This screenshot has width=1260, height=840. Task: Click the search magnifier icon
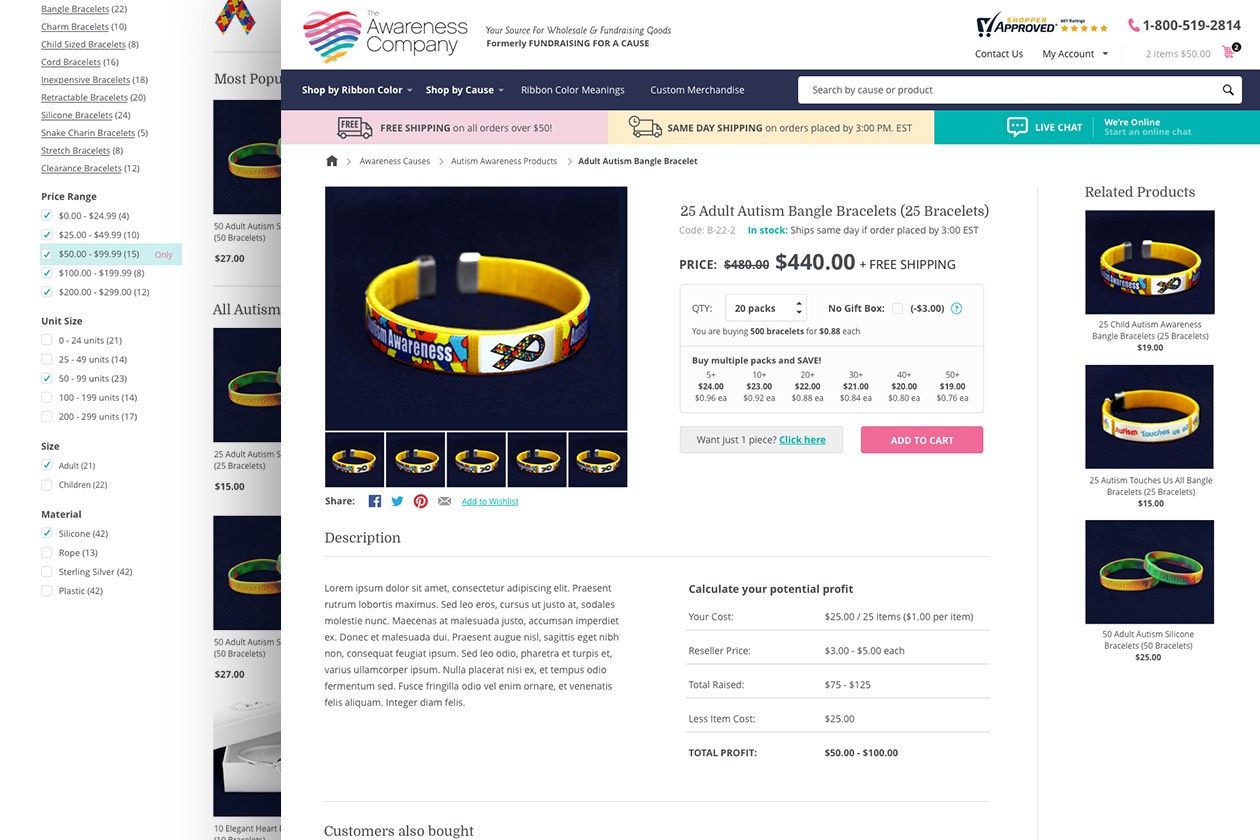[1228, 90]
